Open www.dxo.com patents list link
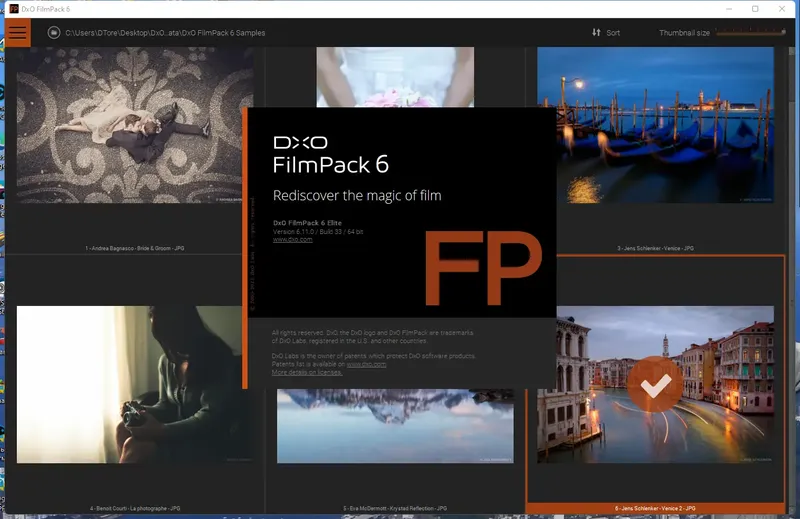 (366, 364)
